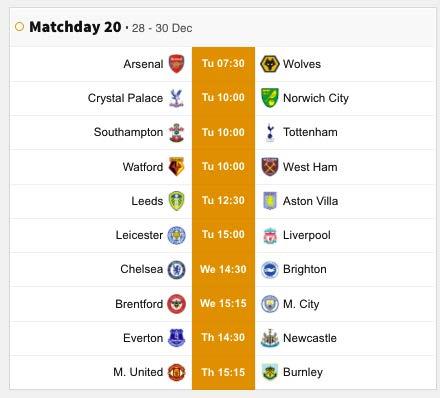The image size is (440, 398).
Task: Click the Arsenal club crest
Action: point(176,64)
